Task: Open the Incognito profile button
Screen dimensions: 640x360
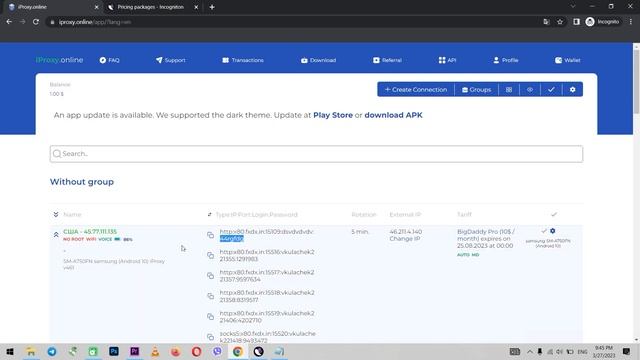Action: (602, 22)
